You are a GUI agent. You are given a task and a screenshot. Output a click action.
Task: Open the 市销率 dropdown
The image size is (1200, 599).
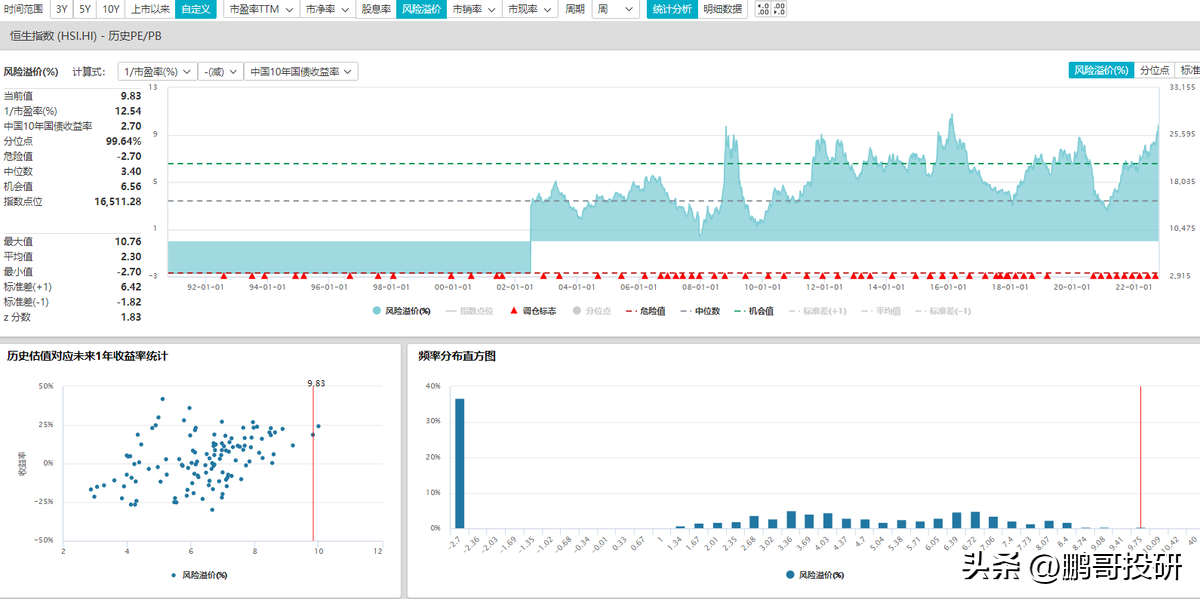[x=473, y=9]
